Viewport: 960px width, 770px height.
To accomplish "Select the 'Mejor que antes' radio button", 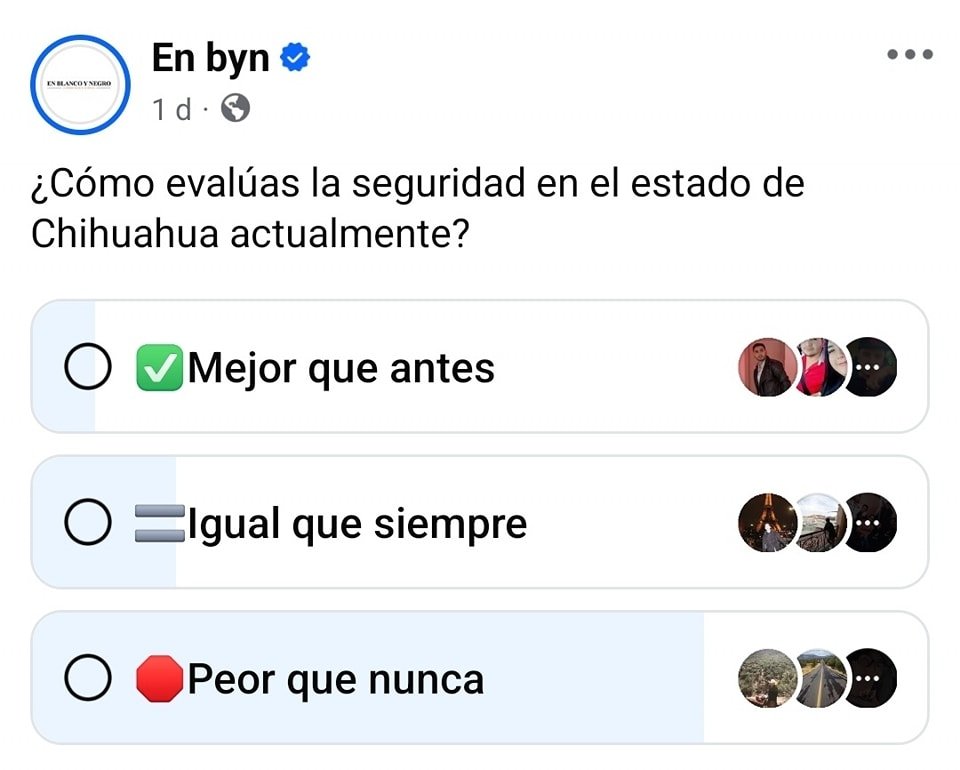I will [87, 369].
